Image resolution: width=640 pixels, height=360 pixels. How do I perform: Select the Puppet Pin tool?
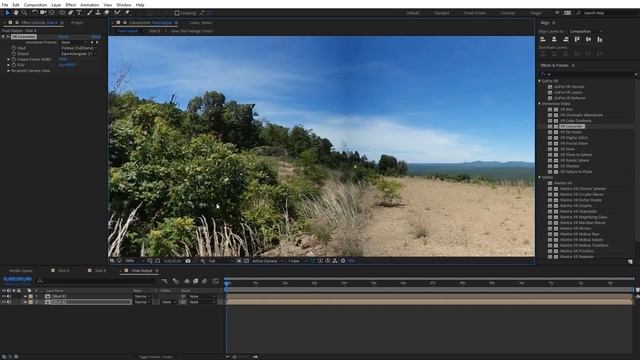tap(127, 13)
